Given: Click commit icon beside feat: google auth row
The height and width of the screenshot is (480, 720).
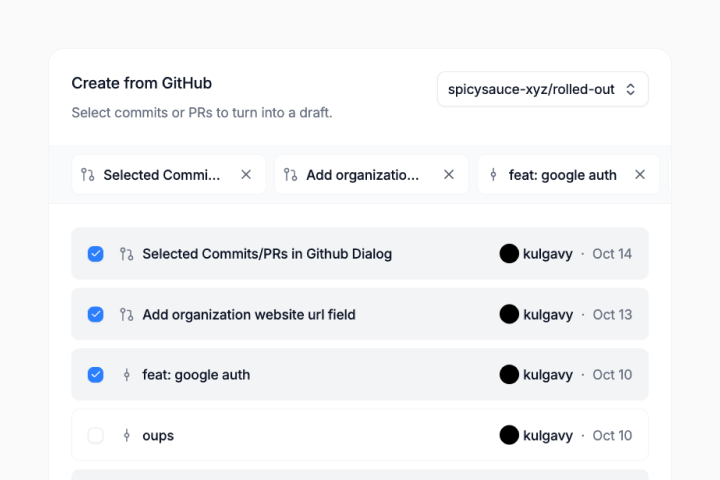Looking at the screenshot, I should (127, 375).
